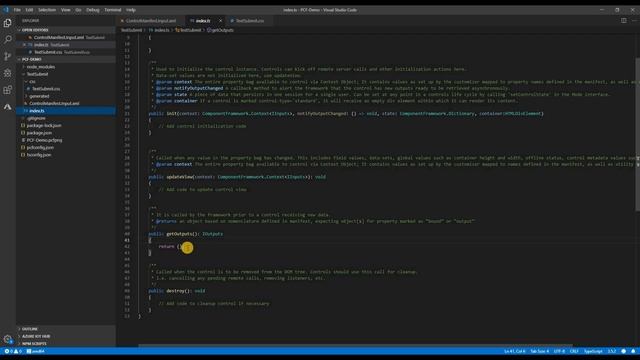The image size is (640, 360).
Task: Open the editor More Actions ellipsis
Action: point(634,20)
